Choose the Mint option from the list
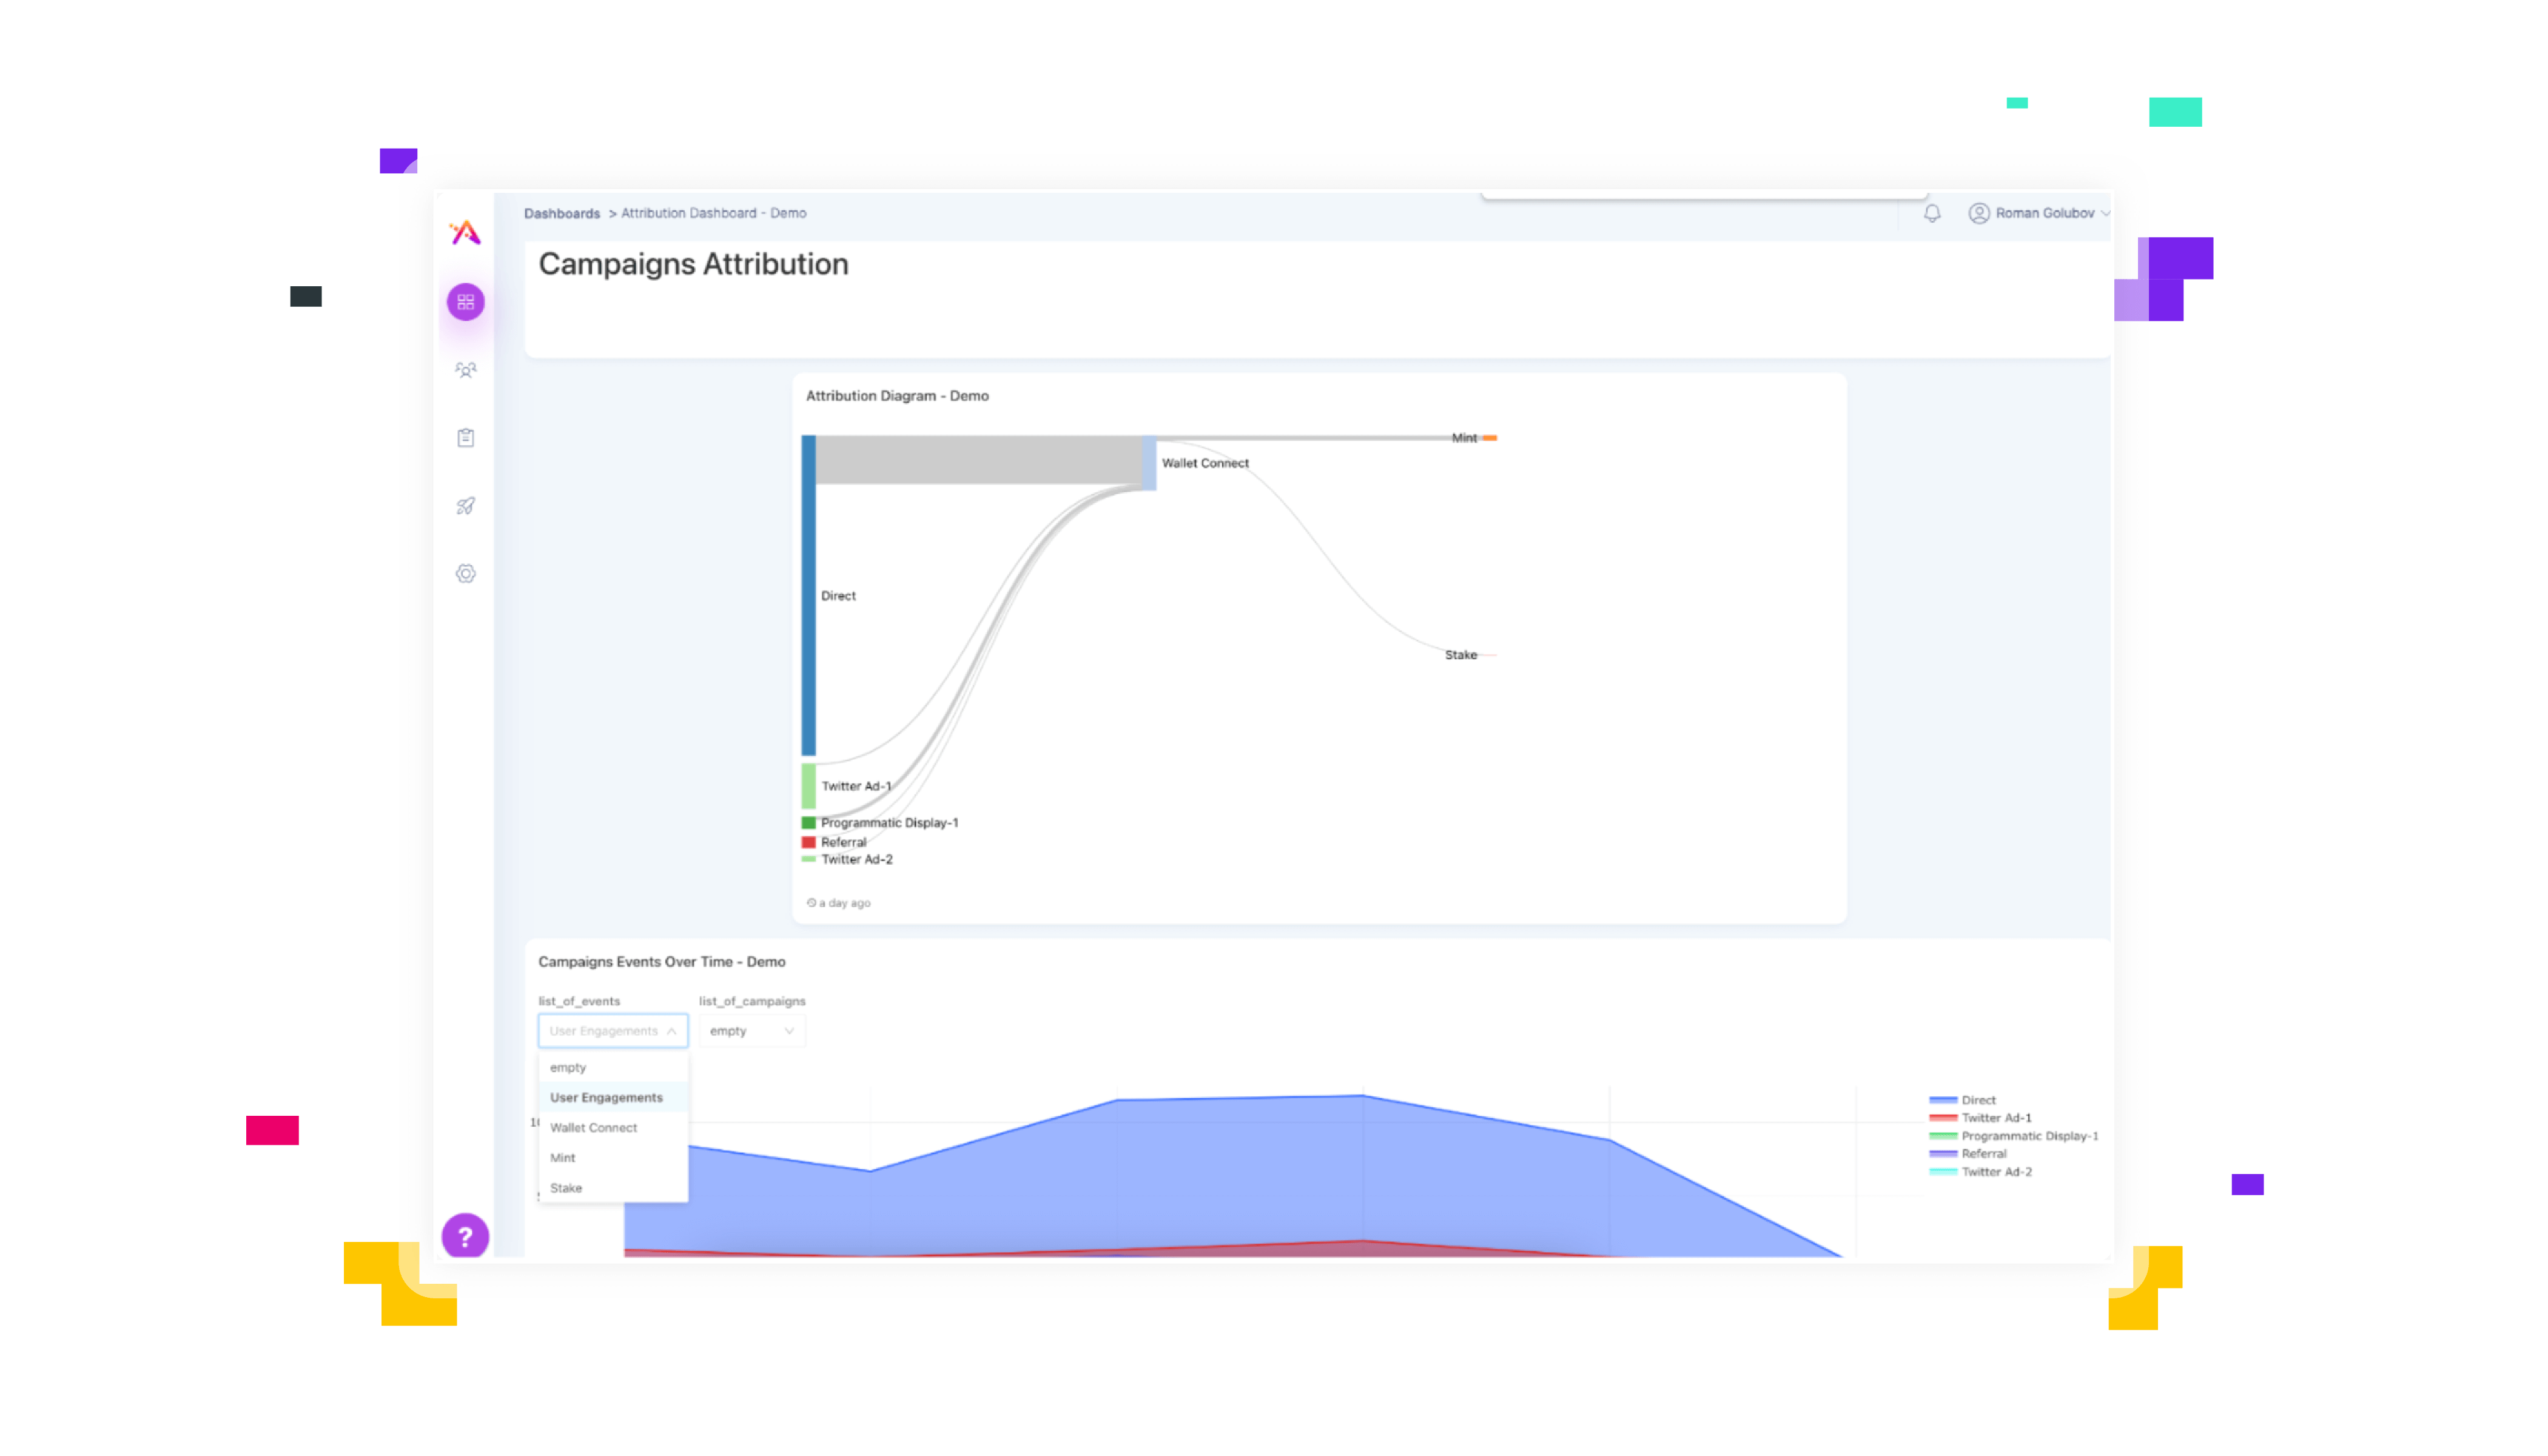The height and width of the screenshot is (1456, 2548). 563,1158
